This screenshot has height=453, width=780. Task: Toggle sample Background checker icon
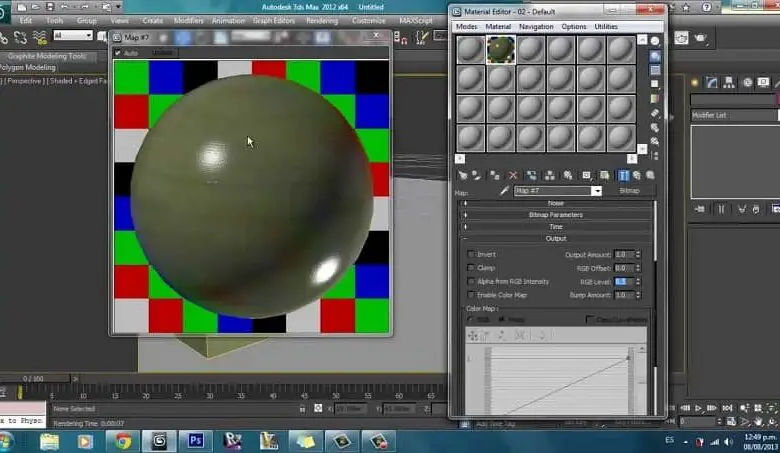click(655, 70)
